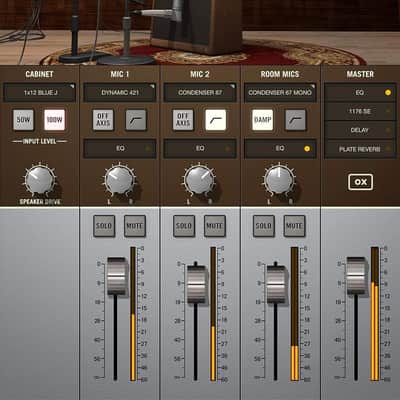The width and height of the screenshot is (400, 400).
Task: Select the 50W input level
Action: point(23,120)
